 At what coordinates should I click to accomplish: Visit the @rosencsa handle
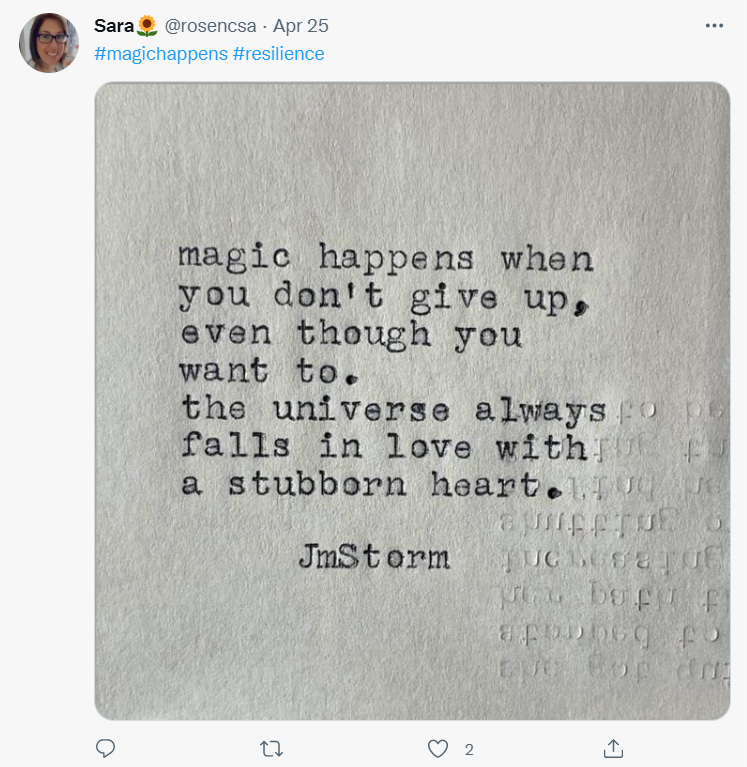point(210,26)
